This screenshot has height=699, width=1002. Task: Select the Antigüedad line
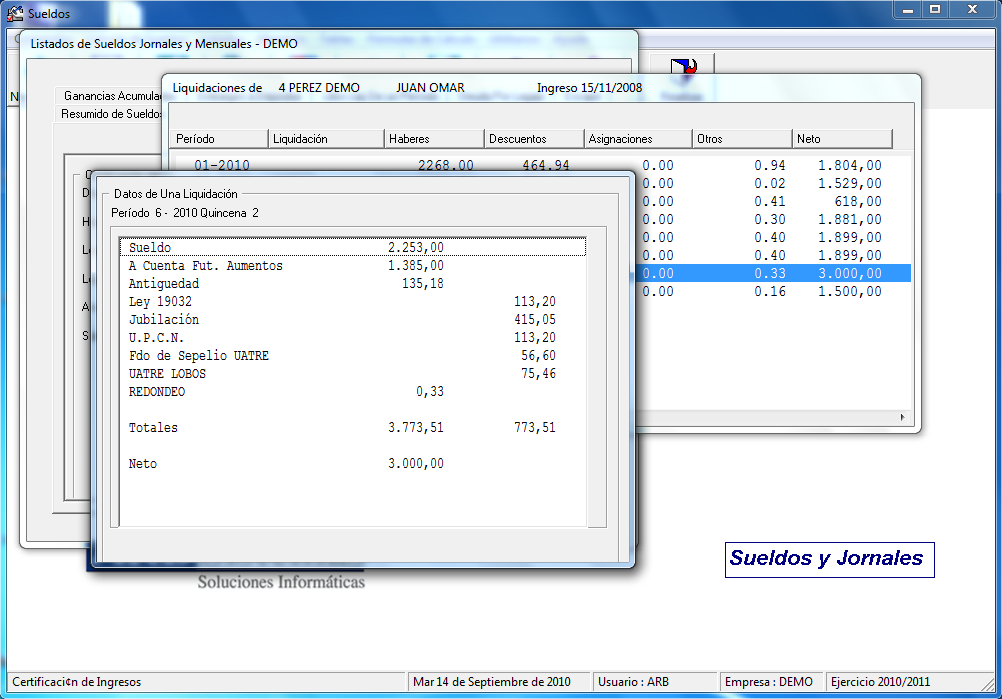[353, 283]
